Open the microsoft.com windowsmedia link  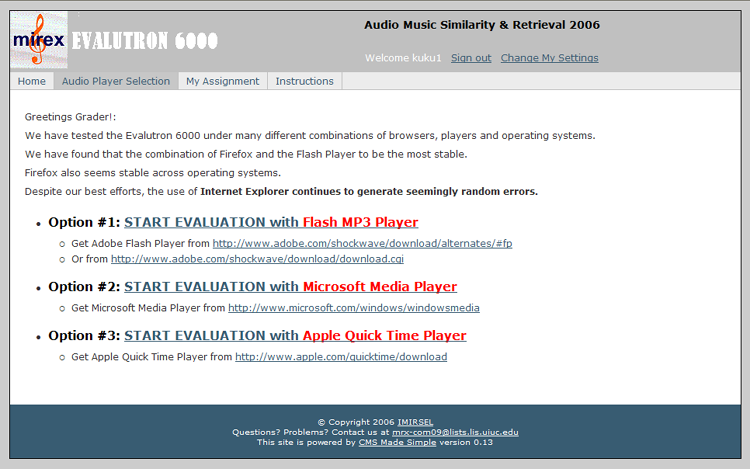coord(353,308)
